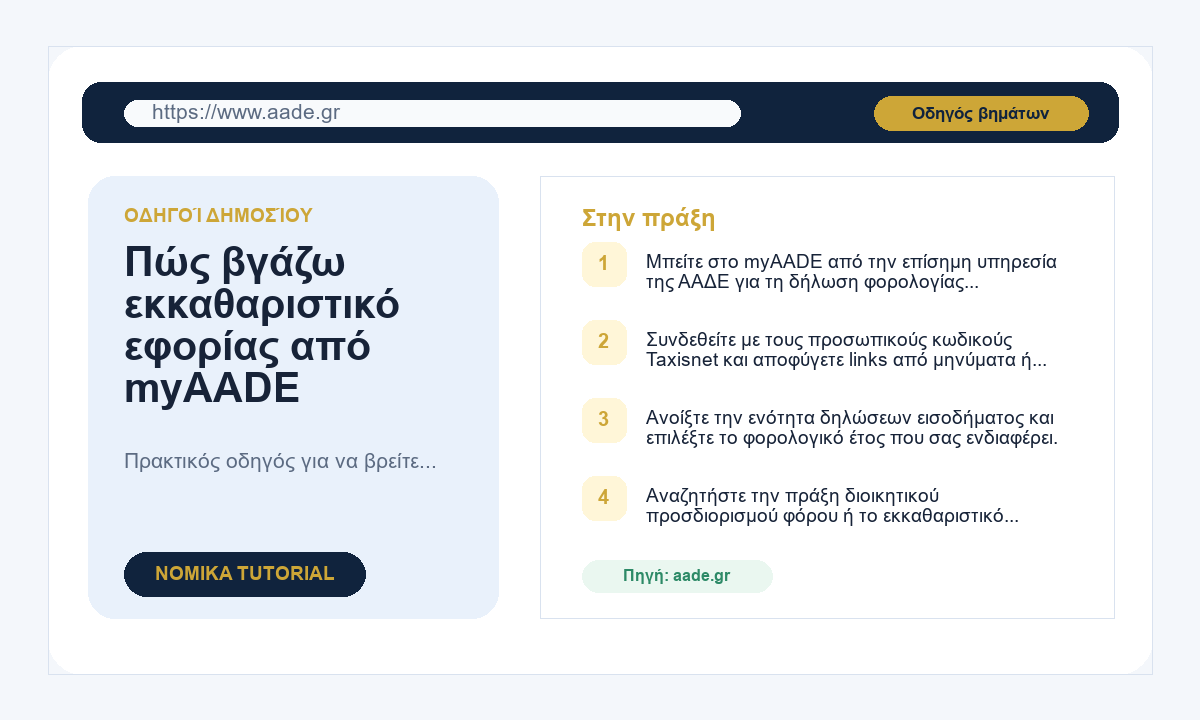Open the Πηγή: aade.gr source link
The width and height of the screenshot is (1200, 720).
click(677, 576)
